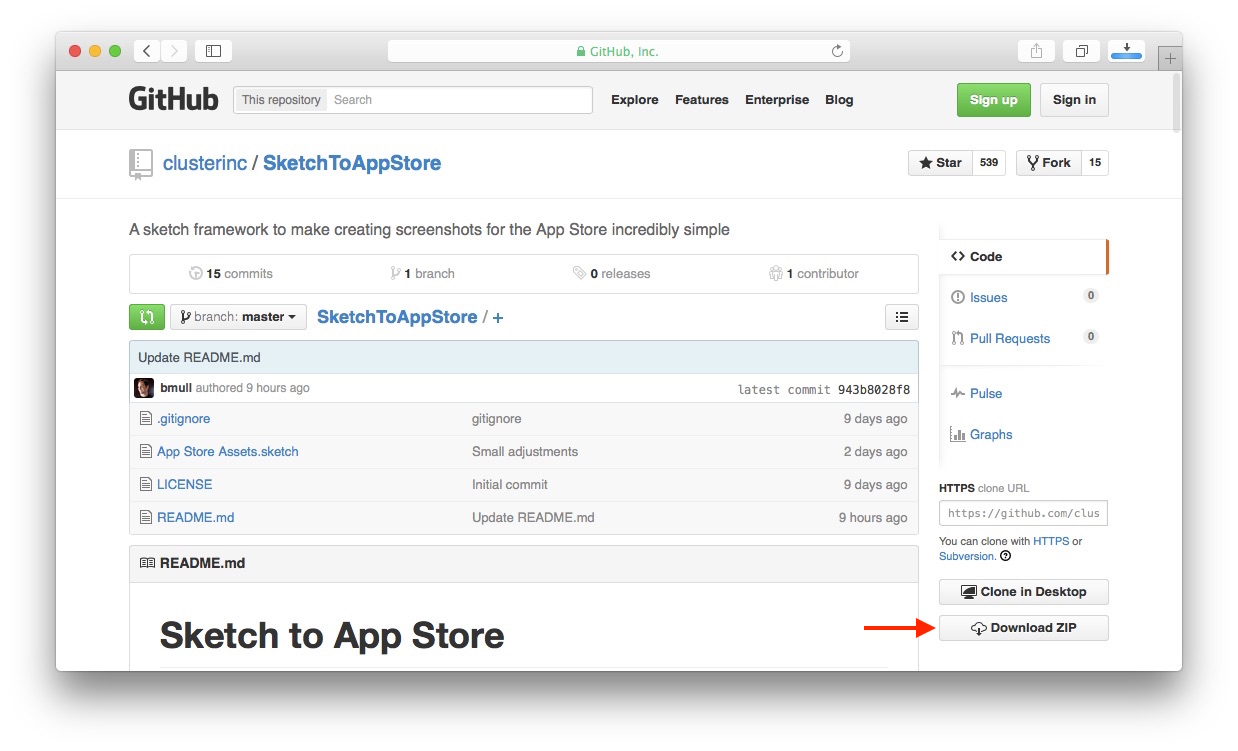
Task: Open README.md file link
Action: pos(196,517)
